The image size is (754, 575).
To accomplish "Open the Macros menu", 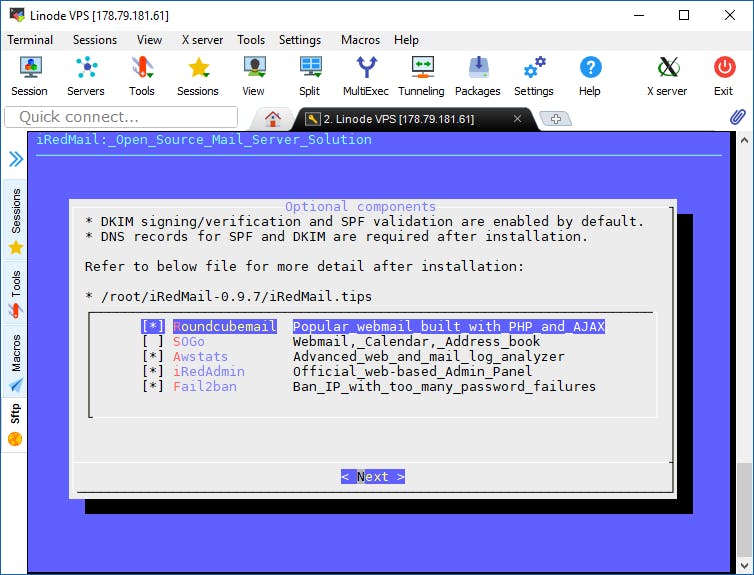I will pyautogui.click(x=360, y=40).
